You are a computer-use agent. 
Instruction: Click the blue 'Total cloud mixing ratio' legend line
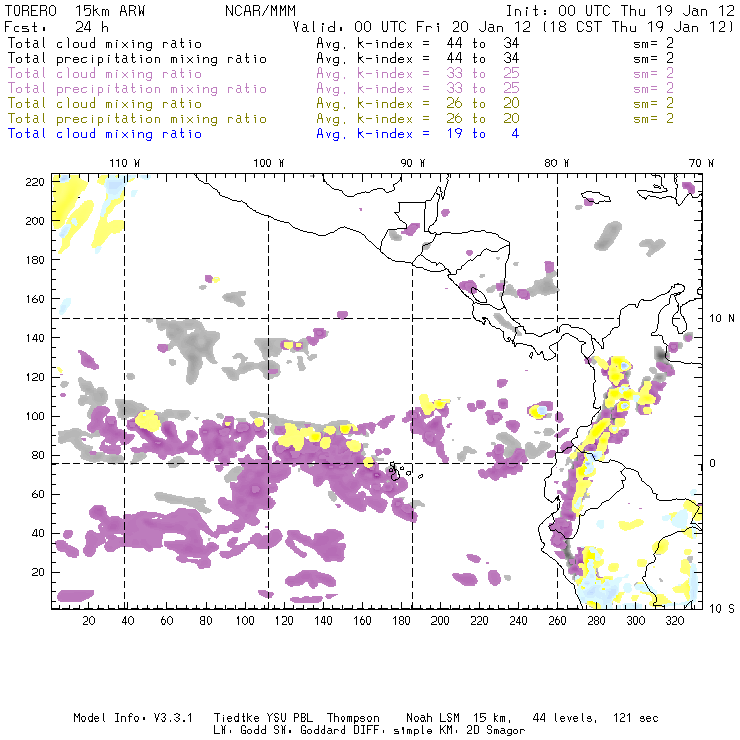(x=105, y=134)
